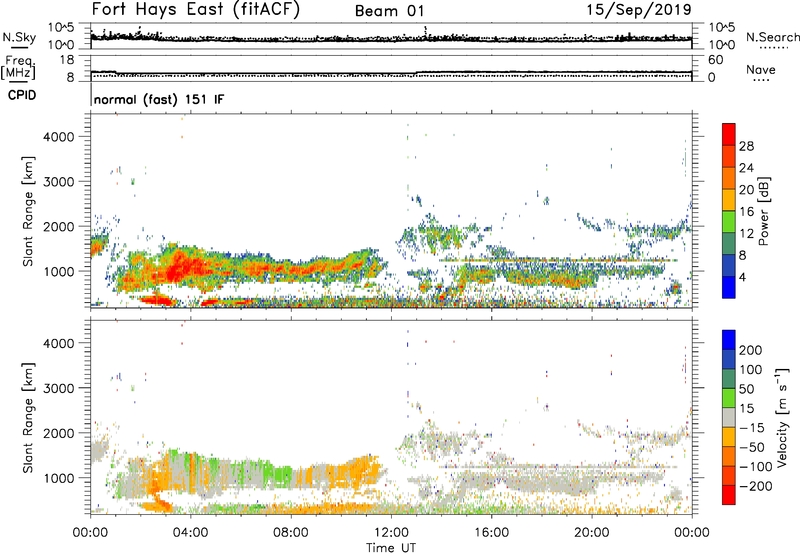Image resolution: width=800 pixels, height=554 pixels.
Task: Click the "-100" Velocity scale value
Action: click(756, 467)
